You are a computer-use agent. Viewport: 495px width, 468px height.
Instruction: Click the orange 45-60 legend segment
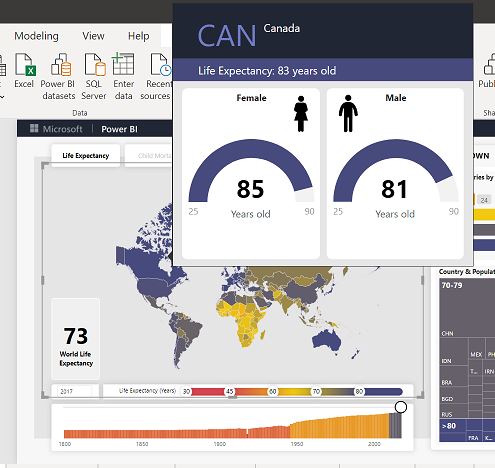pyautogui.click(x=251, y=391)
